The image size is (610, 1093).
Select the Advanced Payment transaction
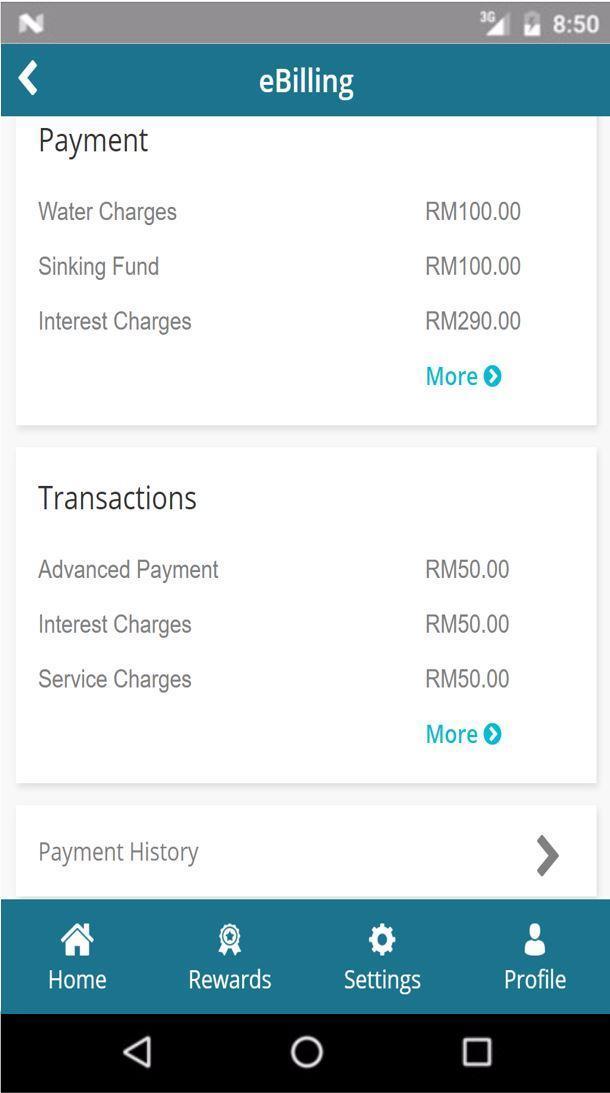tap(128, 570)
